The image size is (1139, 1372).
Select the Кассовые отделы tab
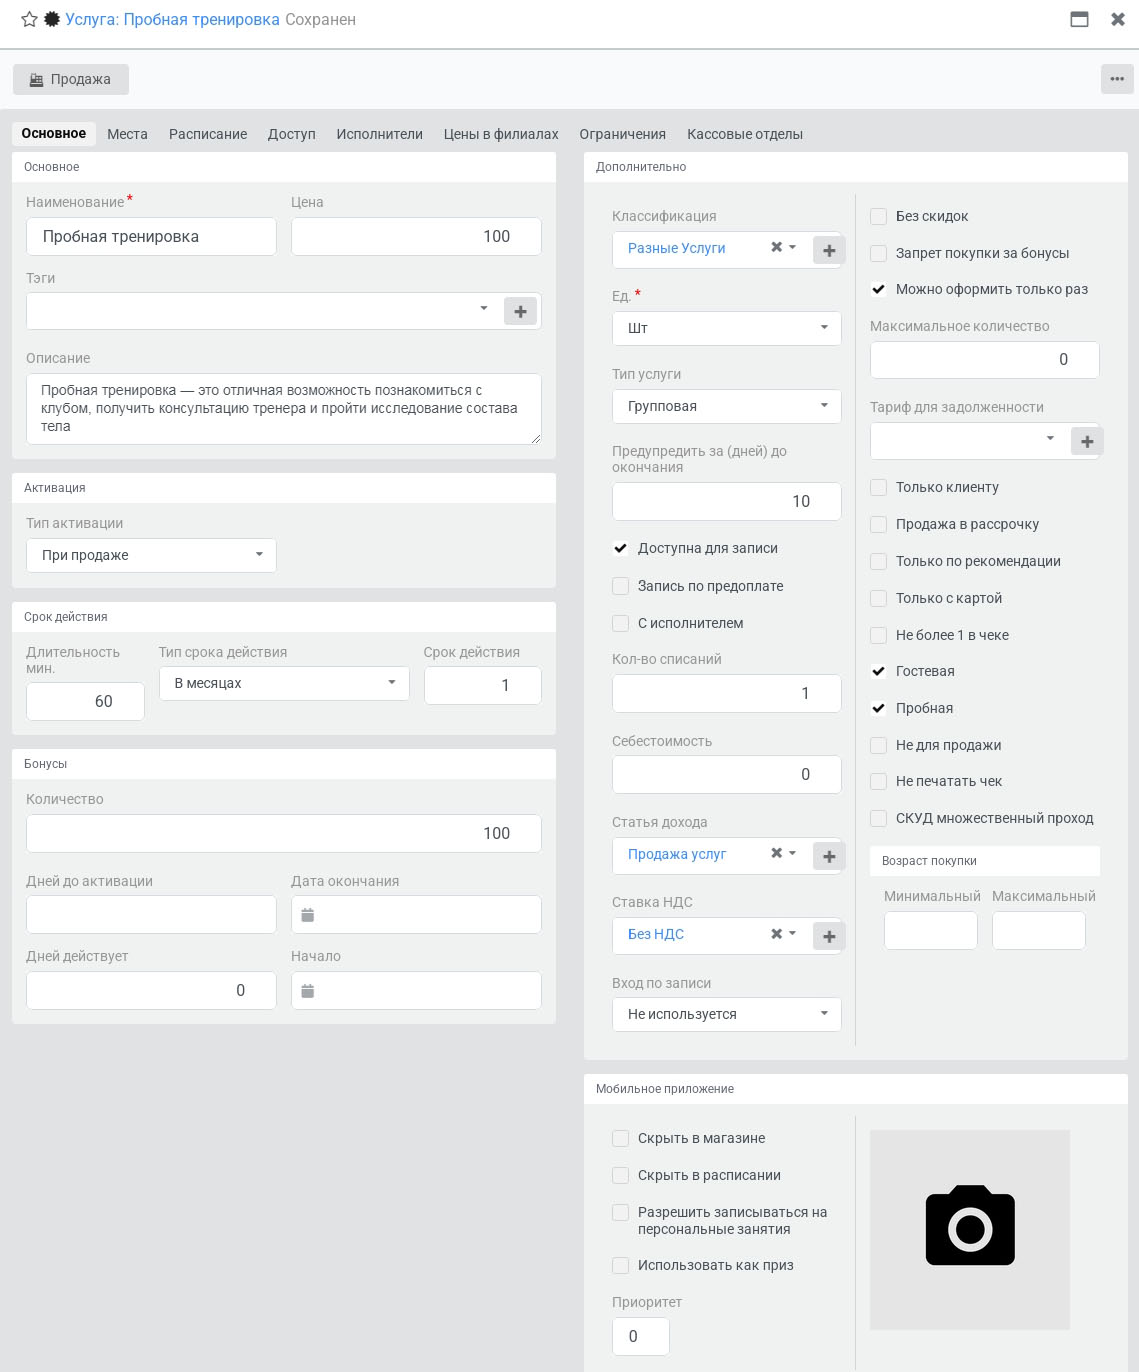click(745, 134)
